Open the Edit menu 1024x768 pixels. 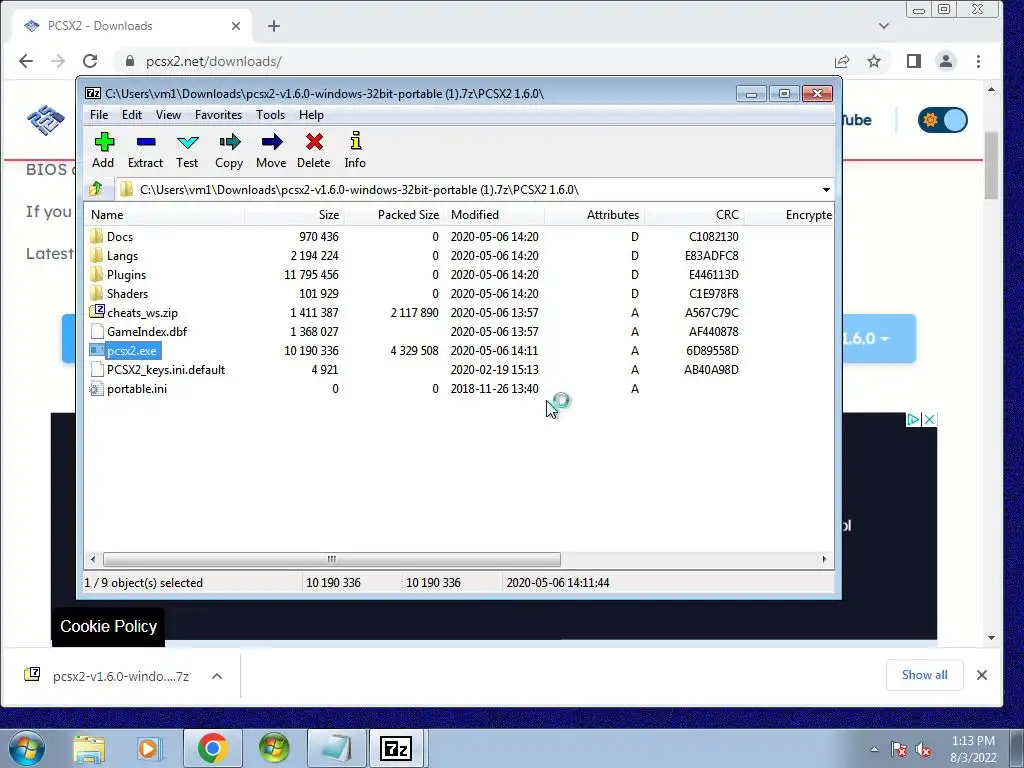132,115
